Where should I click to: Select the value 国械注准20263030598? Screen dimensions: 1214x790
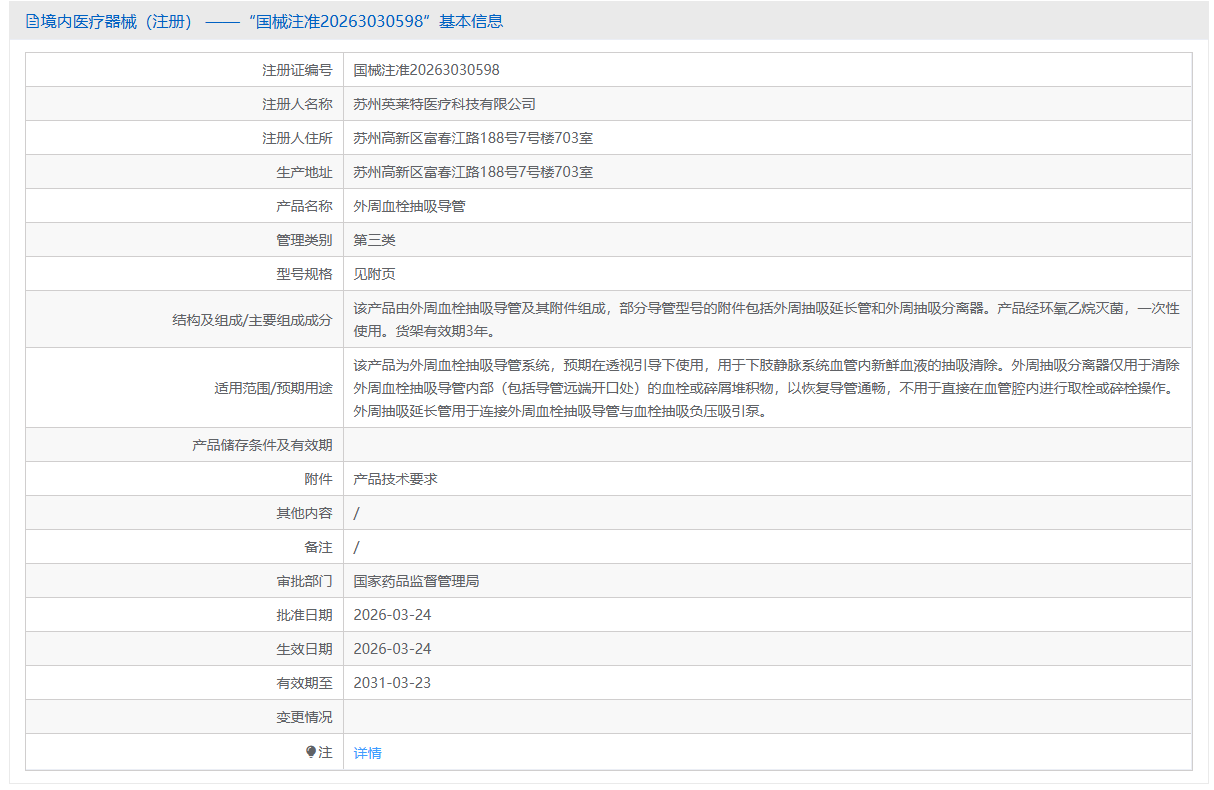pos(426,70)
